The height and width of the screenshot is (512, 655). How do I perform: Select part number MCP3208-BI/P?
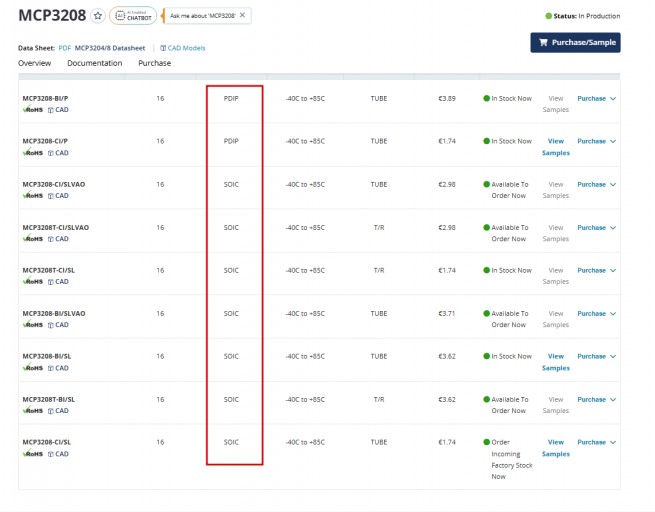[x=45, y=99]
